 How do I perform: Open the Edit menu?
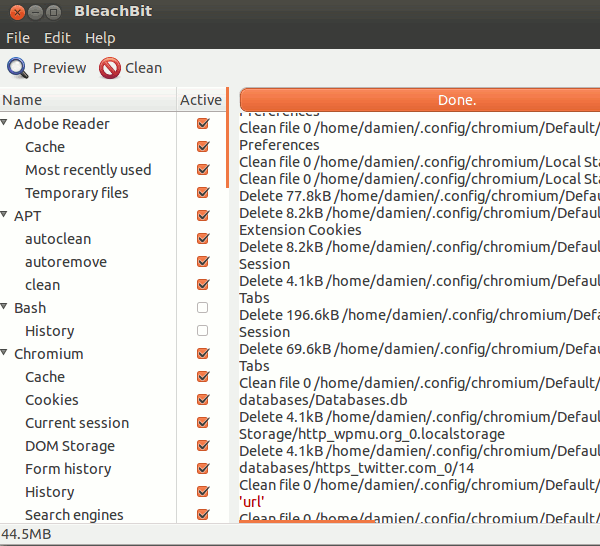tap(57, 38)
